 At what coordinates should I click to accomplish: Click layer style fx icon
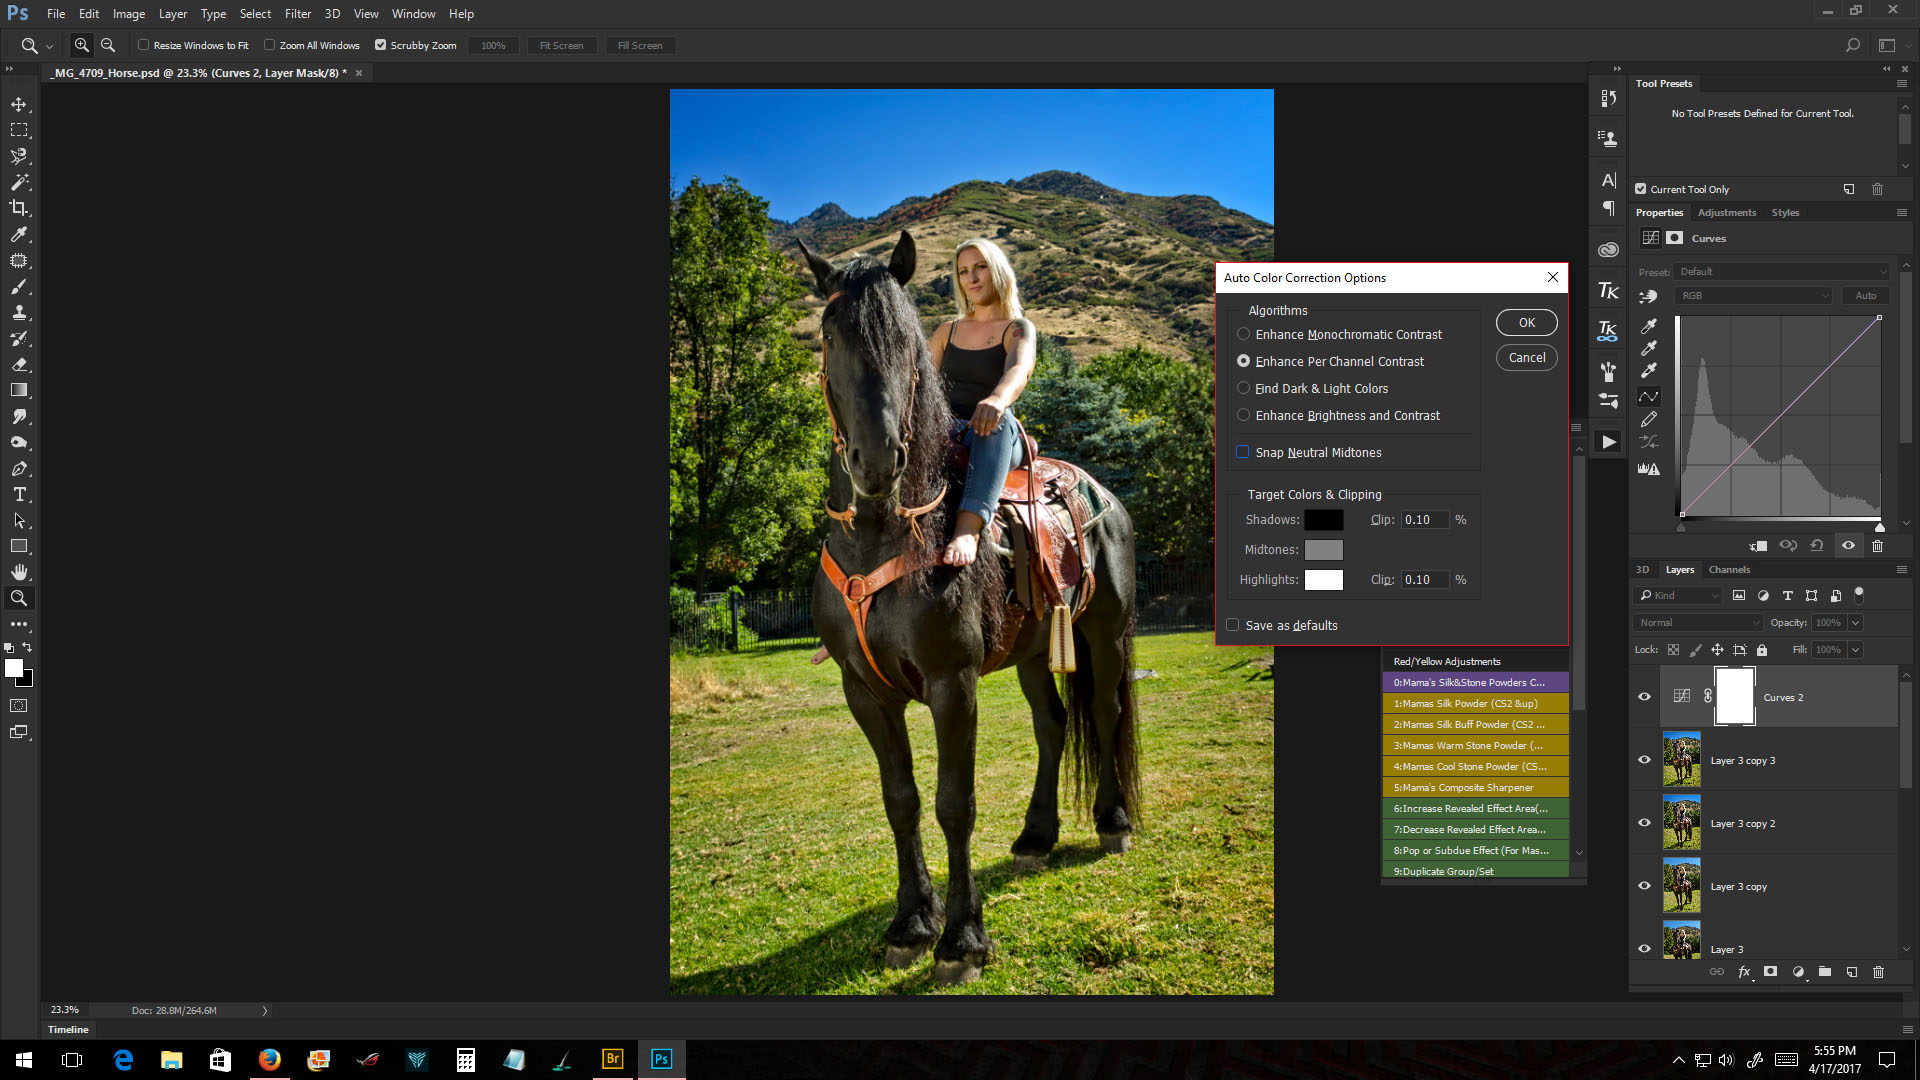pos(1744,971)
